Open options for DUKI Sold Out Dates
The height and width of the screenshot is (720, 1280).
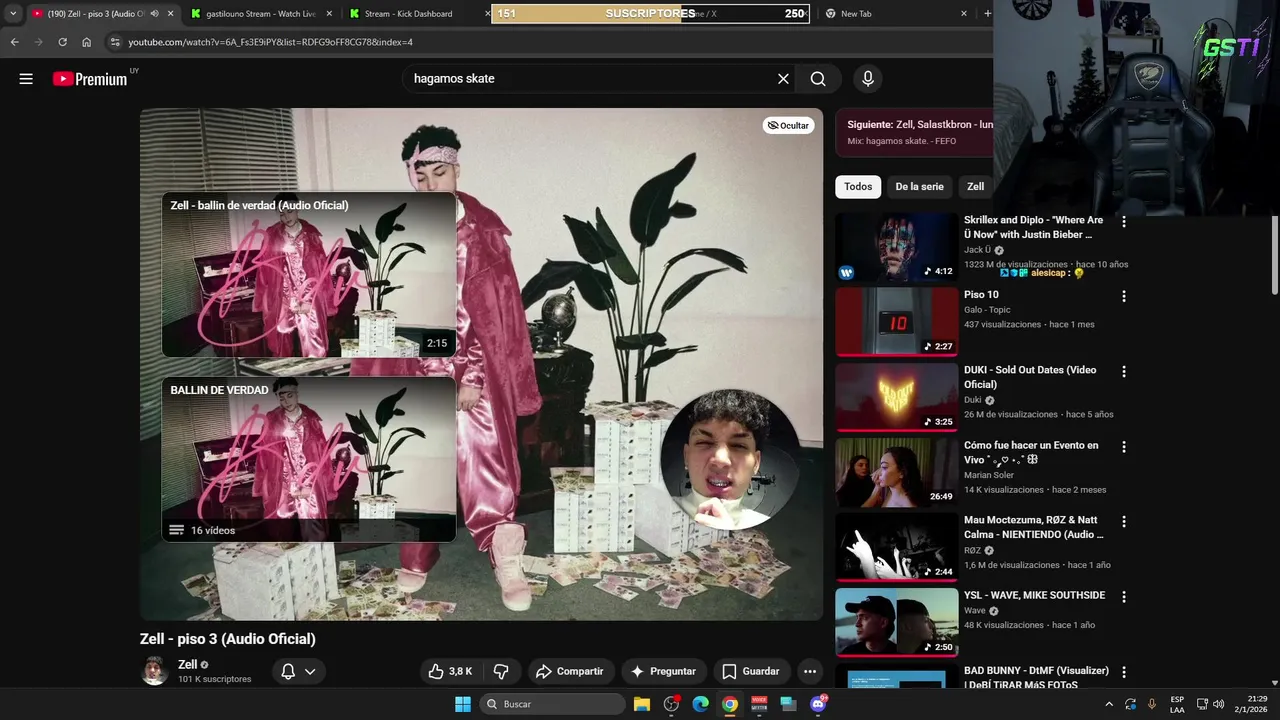point(1124,372)
